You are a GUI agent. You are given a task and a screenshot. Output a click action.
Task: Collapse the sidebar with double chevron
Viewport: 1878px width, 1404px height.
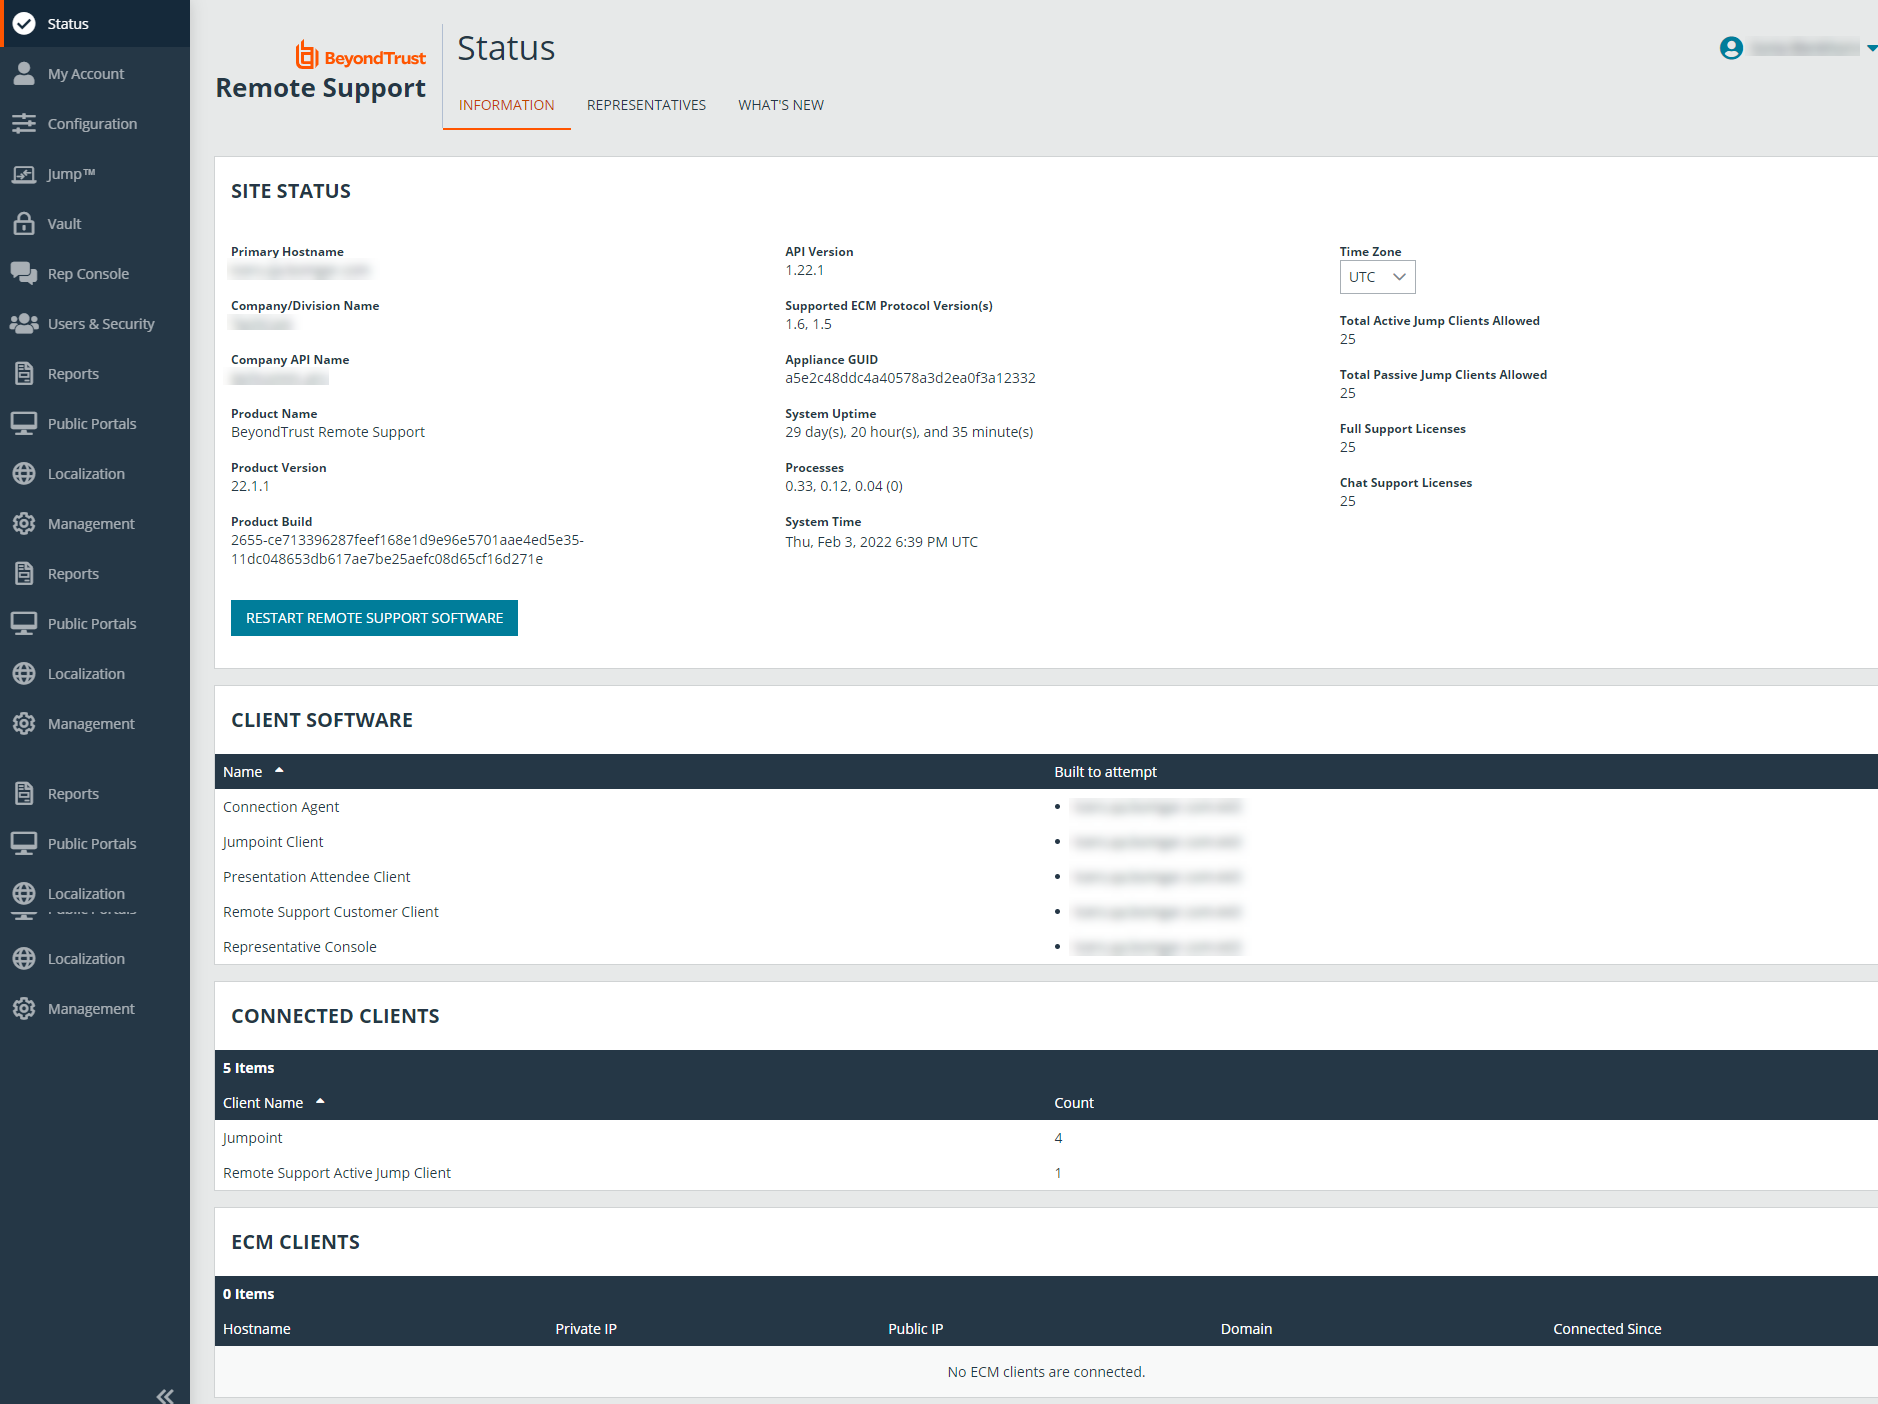coord(165,1395)
